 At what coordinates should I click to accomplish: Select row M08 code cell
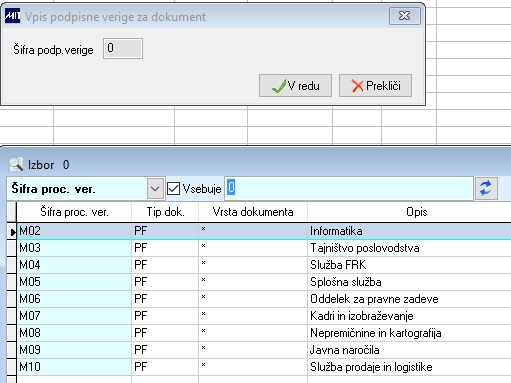[x=74, y=333]
